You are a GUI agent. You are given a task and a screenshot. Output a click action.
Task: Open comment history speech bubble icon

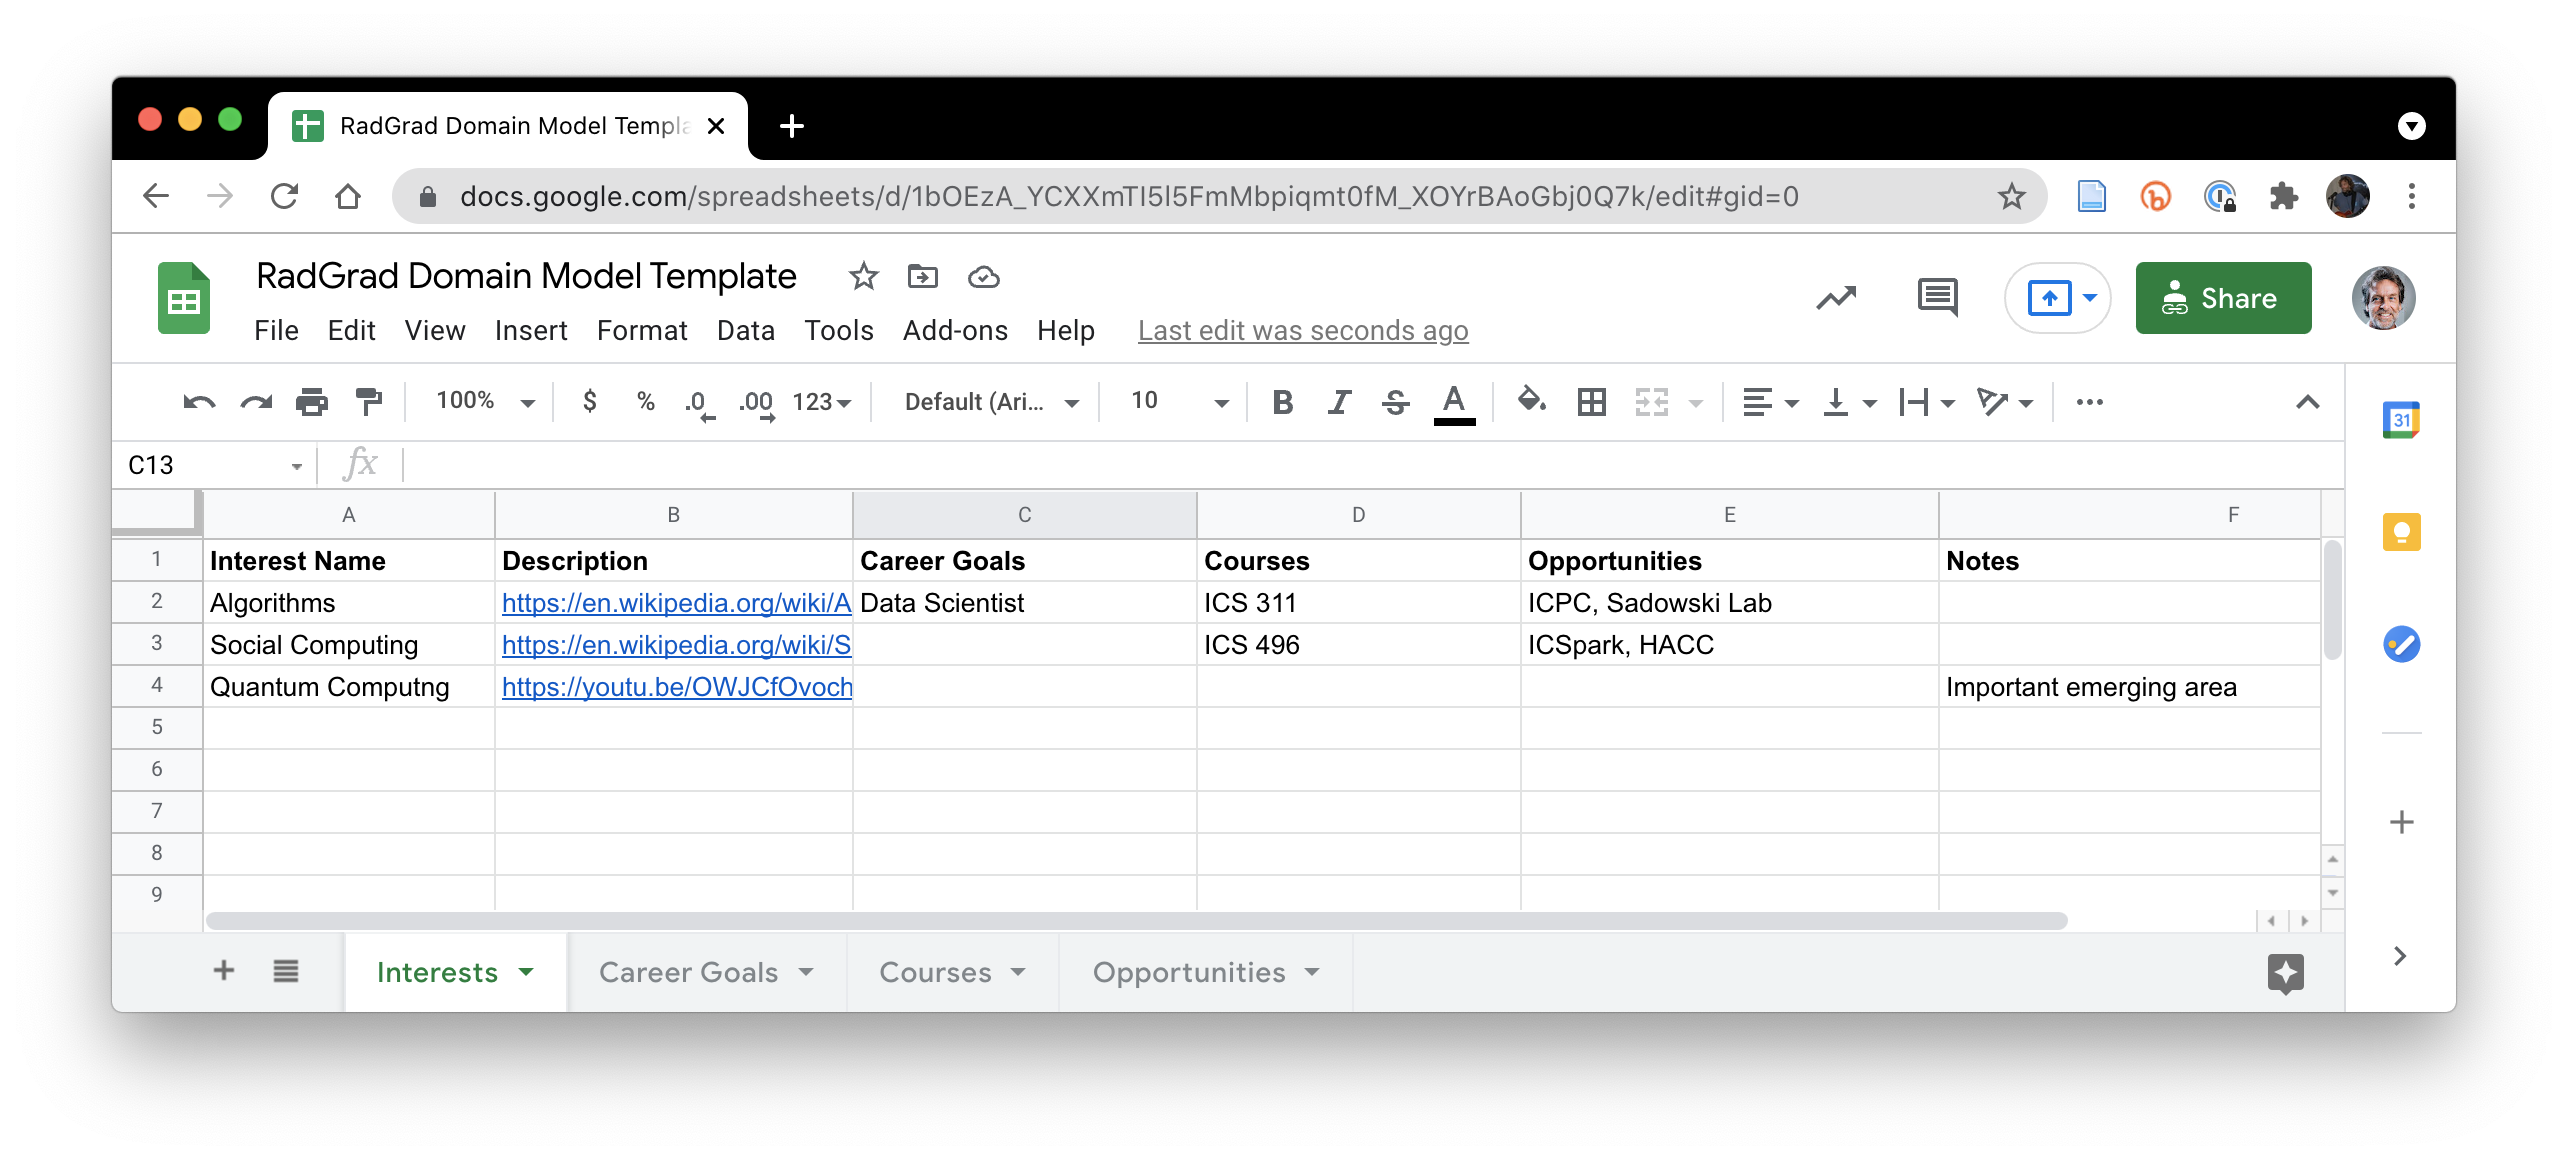pos(1937,298)
